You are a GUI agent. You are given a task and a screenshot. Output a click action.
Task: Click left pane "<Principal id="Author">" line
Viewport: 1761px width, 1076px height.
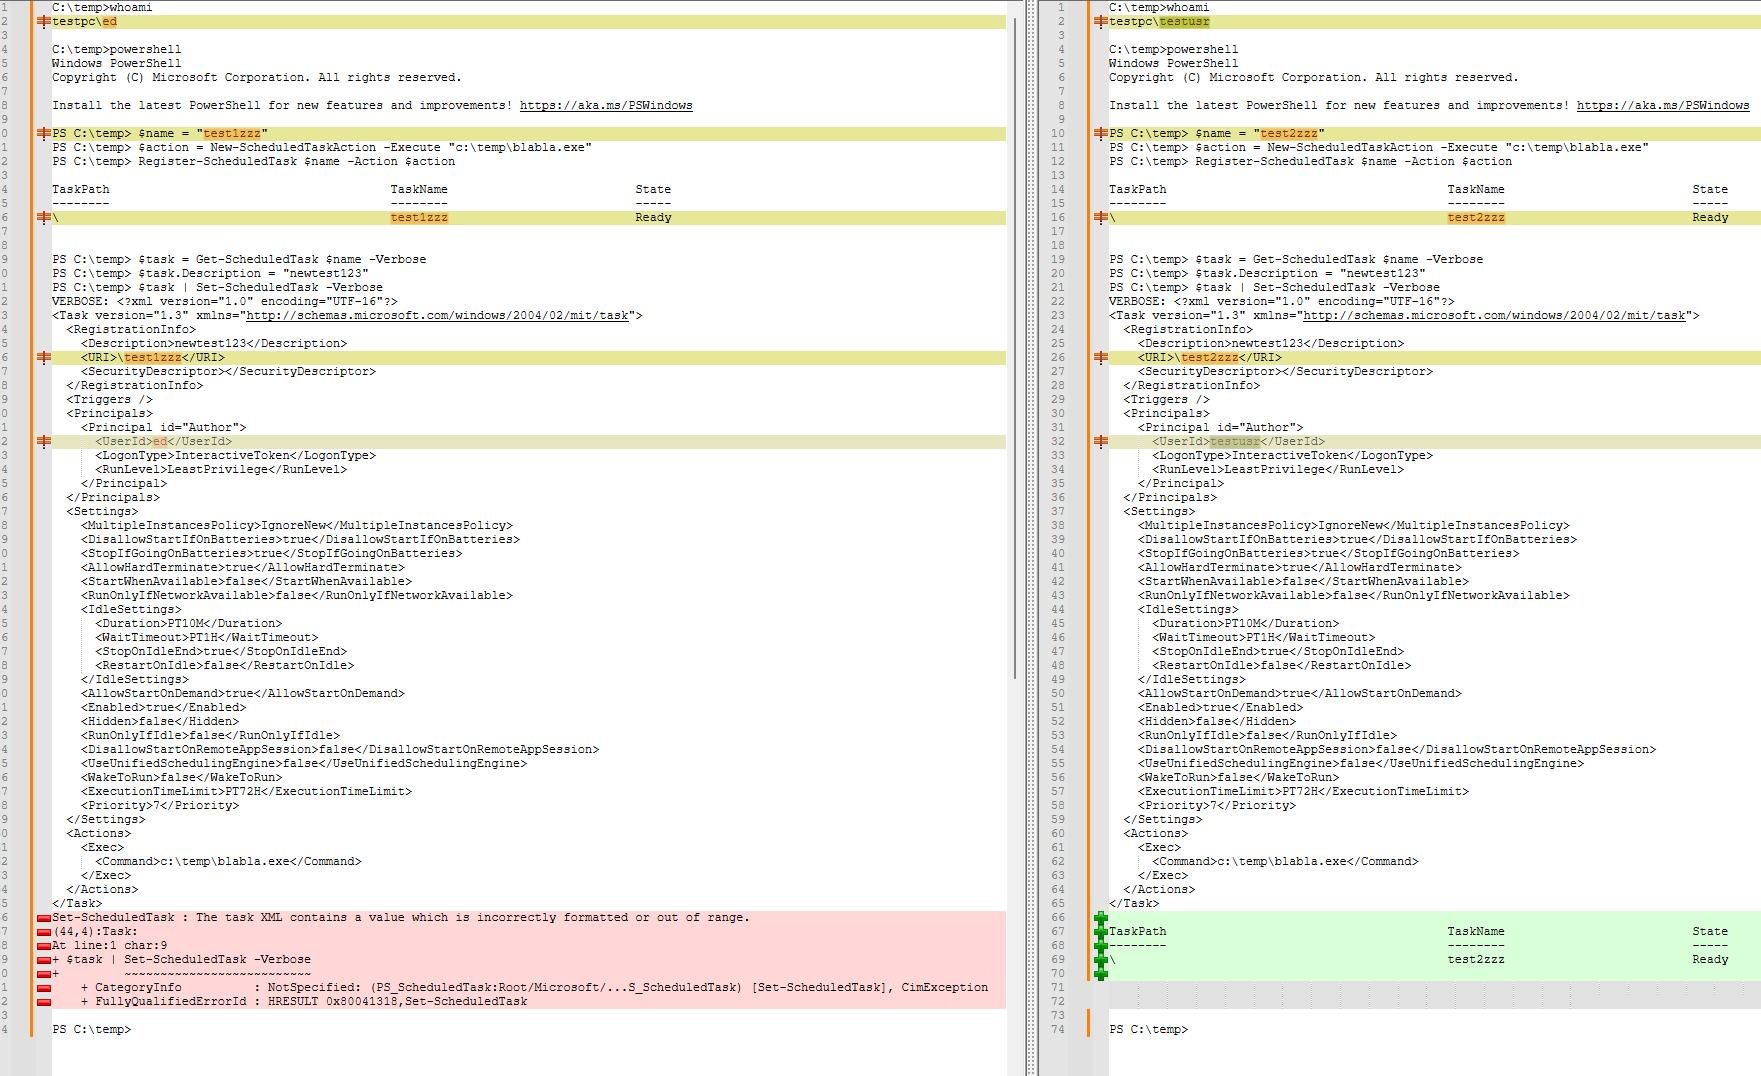pos(163,427)
